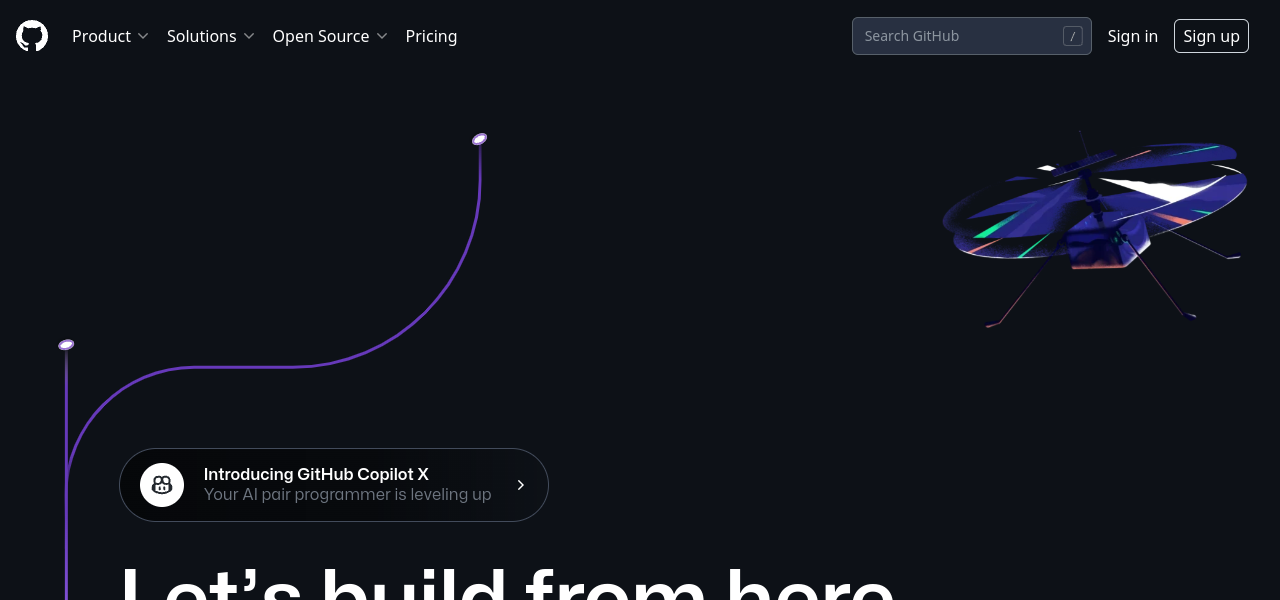Screen dimensions: 1280x600
Task: Expand the Solutions dropdown chevron
Action: point(249,36)
